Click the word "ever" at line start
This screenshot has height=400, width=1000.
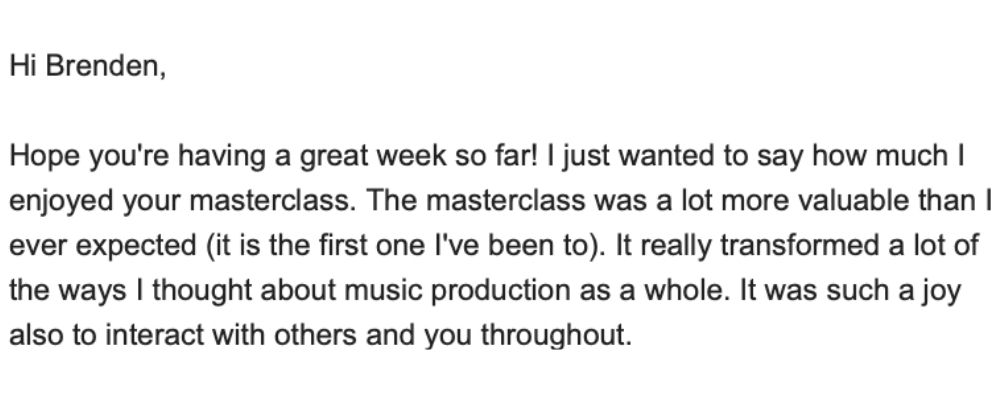tap(33, 246)
